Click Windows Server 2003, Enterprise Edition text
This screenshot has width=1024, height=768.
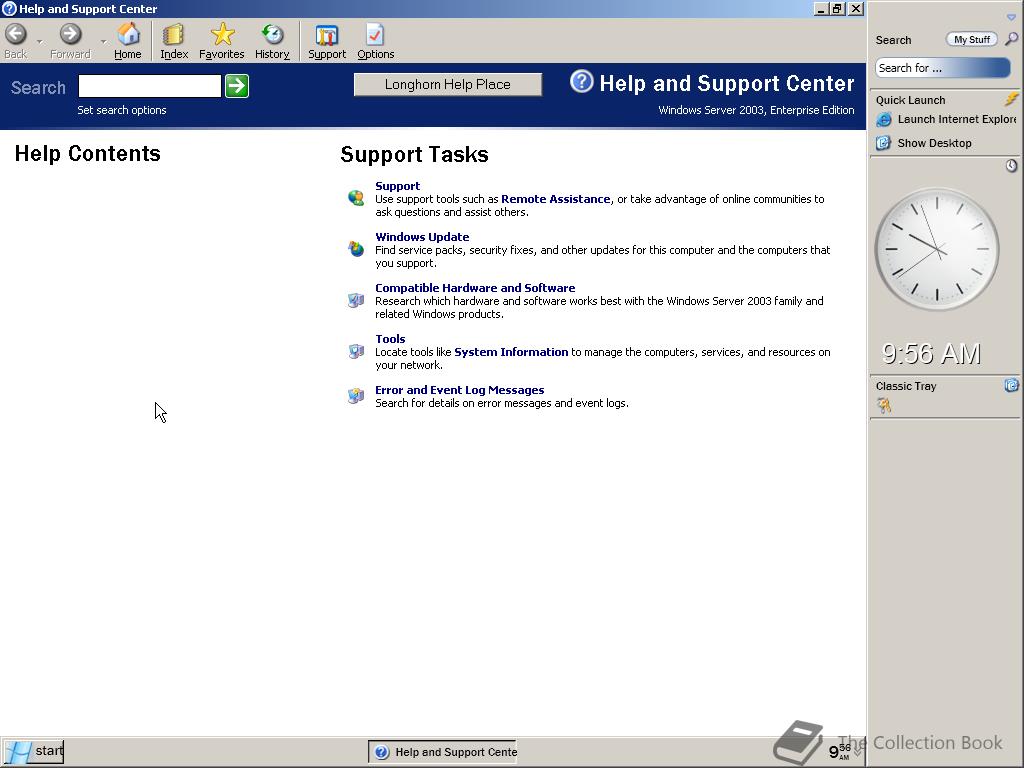point(756,110)
